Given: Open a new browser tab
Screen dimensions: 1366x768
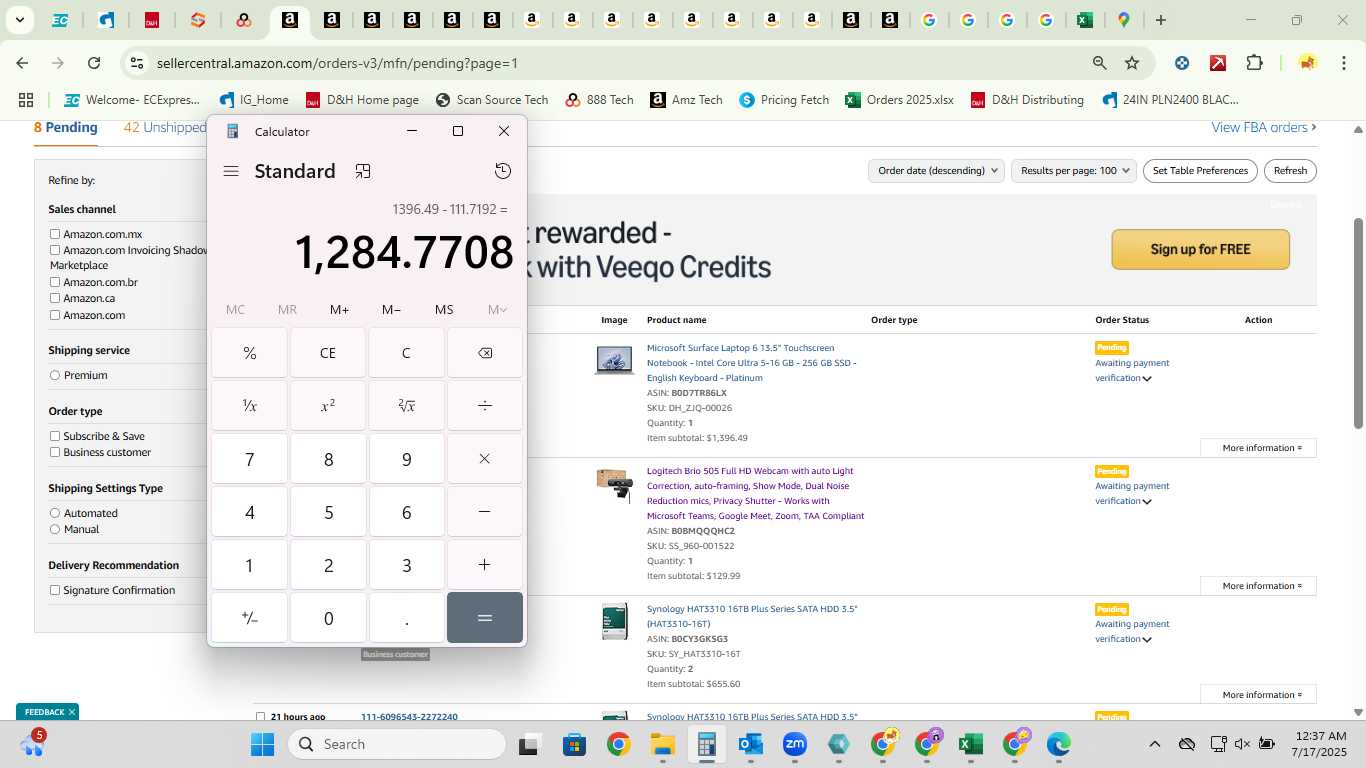Looking at the screenshot, I should coord(1161,20).
